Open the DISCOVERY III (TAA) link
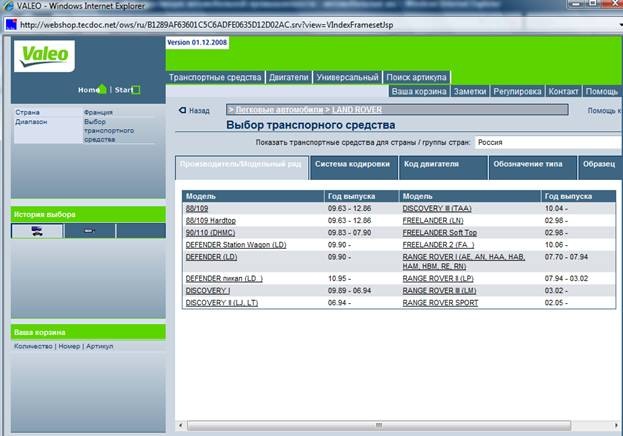This screenshot has height=436, width=623. 437,208
